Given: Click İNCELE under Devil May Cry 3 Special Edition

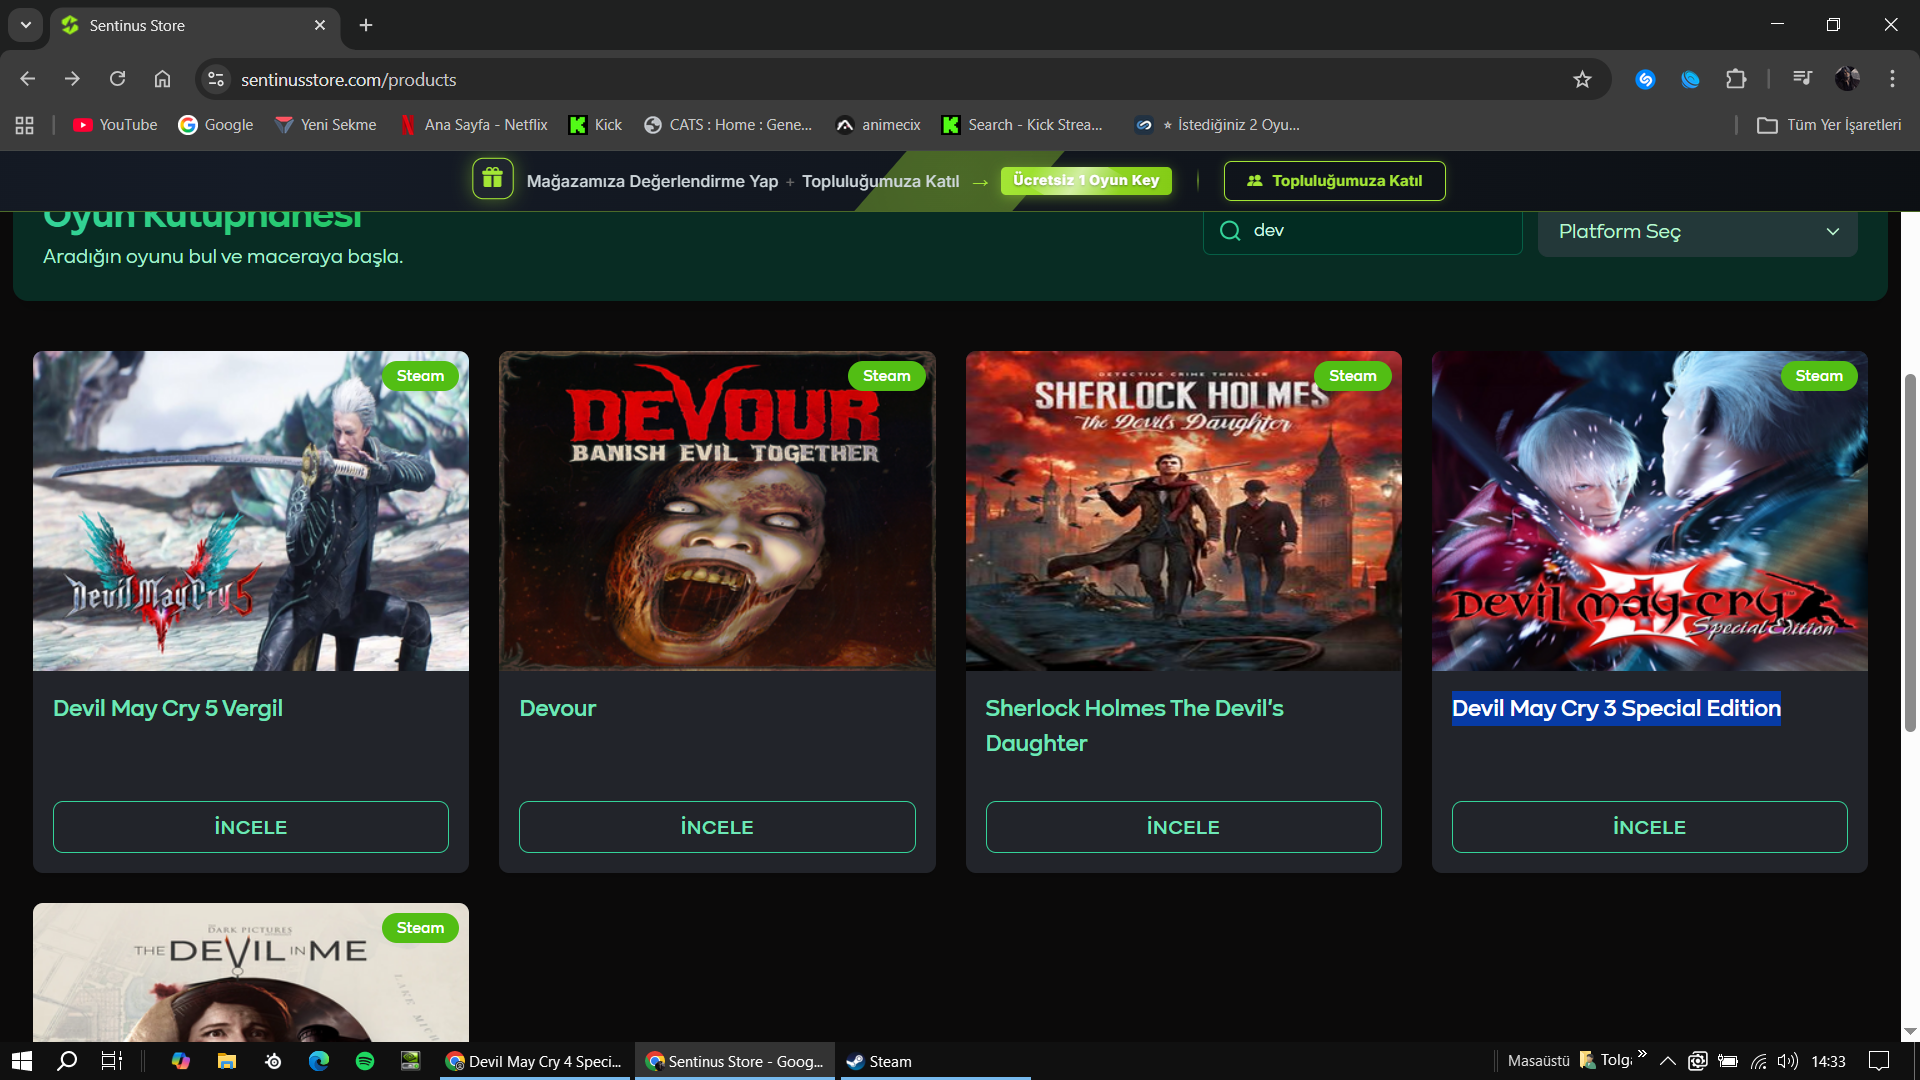Looking at the screenshot, I should click(x=1650, y=827).
